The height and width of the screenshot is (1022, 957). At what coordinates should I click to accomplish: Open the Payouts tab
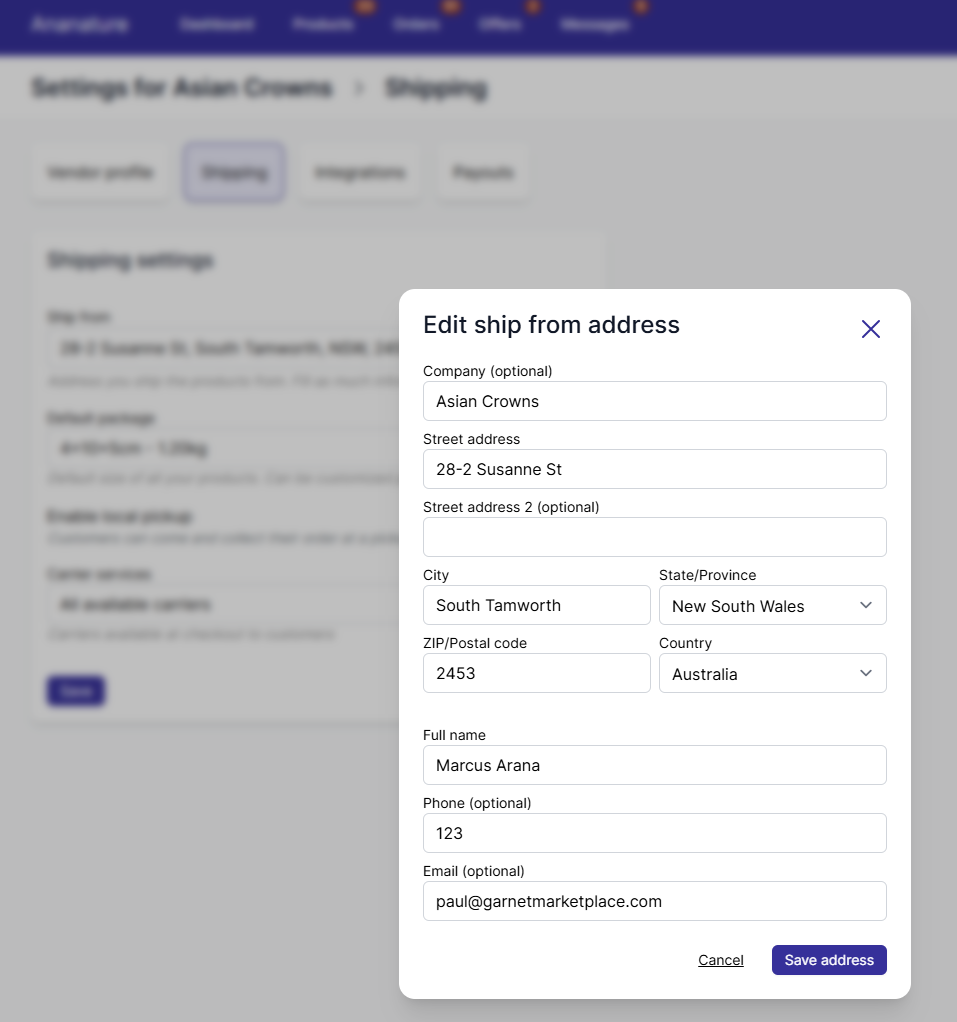483,172
